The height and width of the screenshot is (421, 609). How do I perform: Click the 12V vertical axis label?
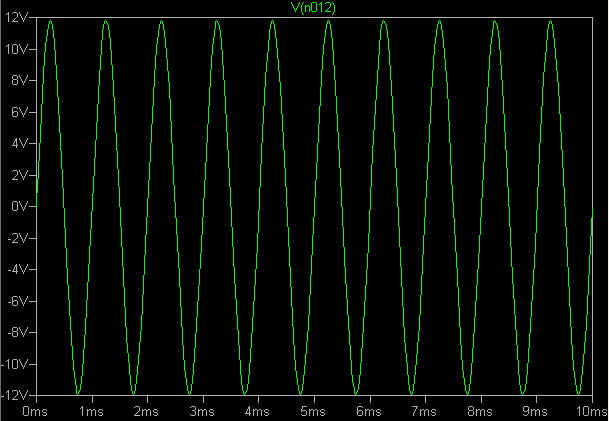[17, 17]
